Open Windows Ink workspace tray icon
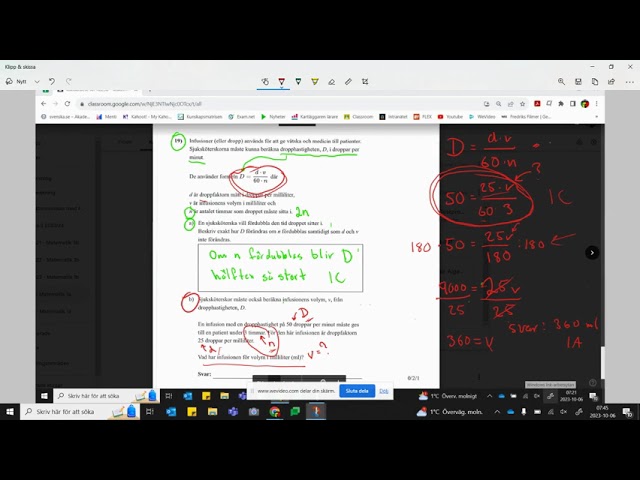640x480 pixels. click(578, 412)
